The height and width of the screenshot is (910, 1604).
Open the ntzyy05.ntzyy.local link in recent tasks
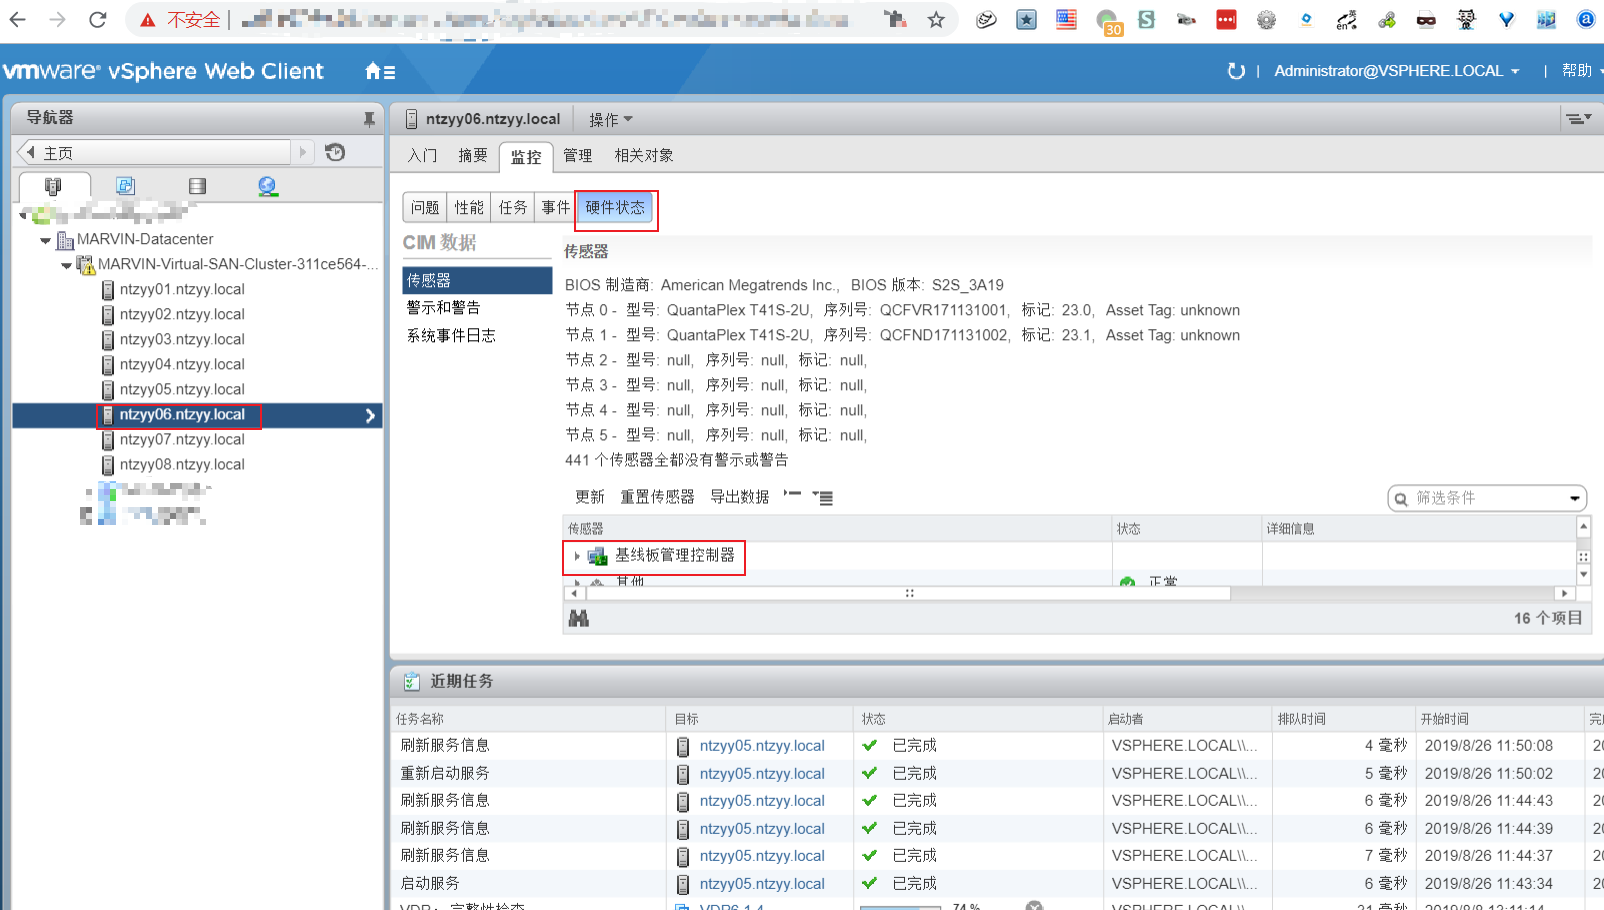[761, 745]
